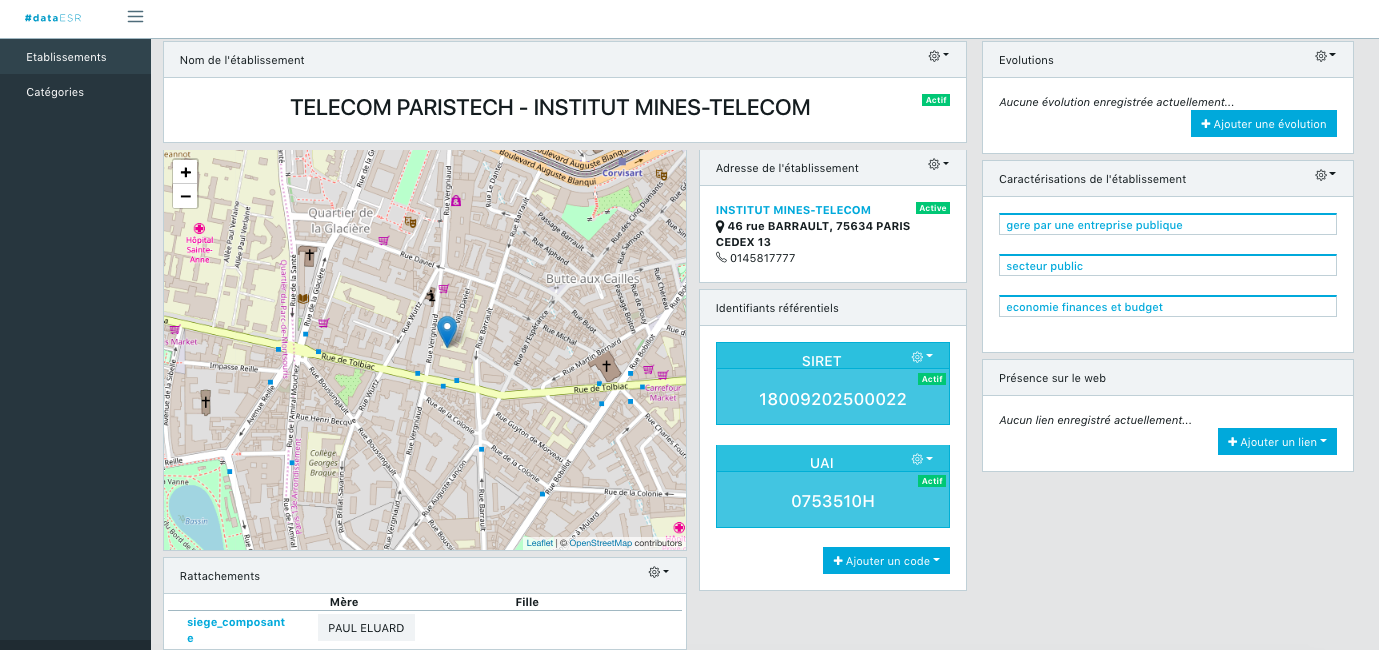Click Actif badge on SIRET card
The width and height of the screenshot is (1379, 650).
[x=932, y=379]
